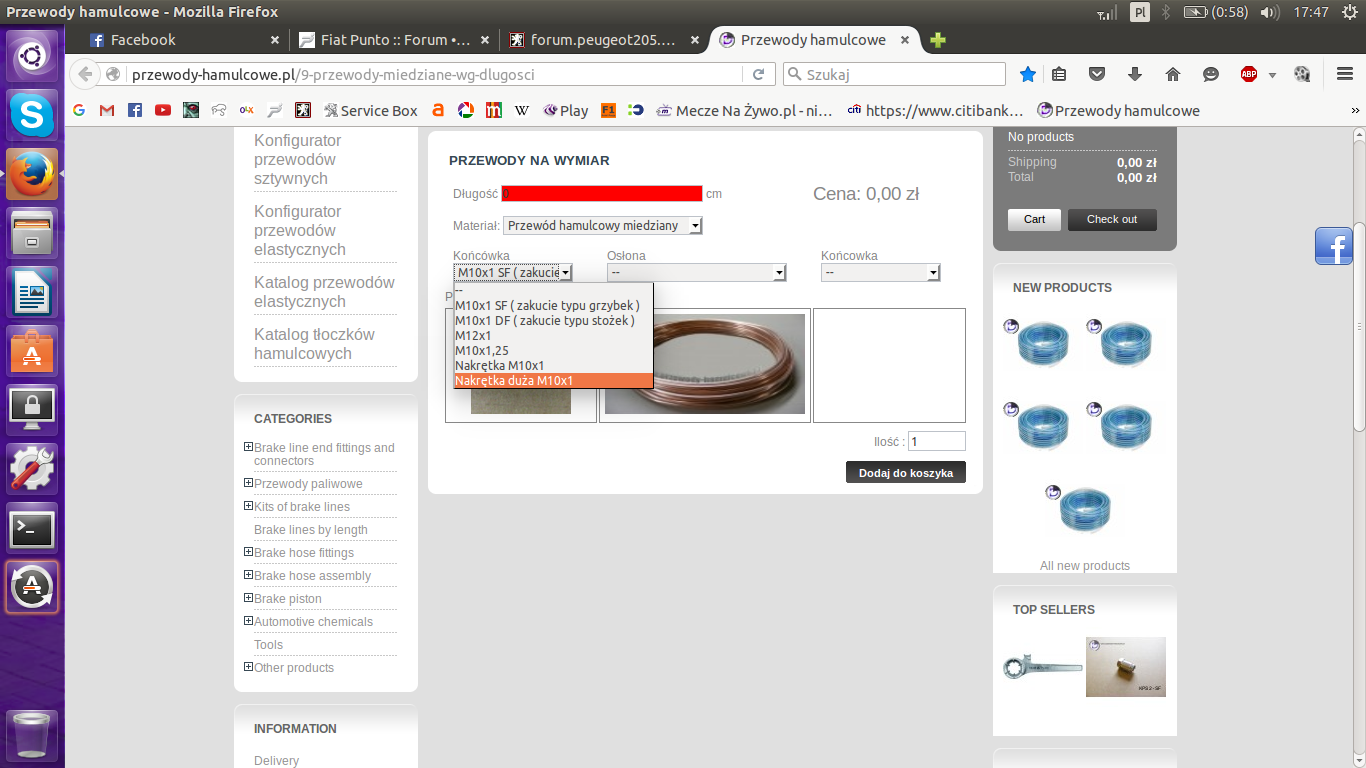Click the bookmark star icon
Viewport: 1366px width, 768px height.
pyautogui.click(x=1027, y=74)
